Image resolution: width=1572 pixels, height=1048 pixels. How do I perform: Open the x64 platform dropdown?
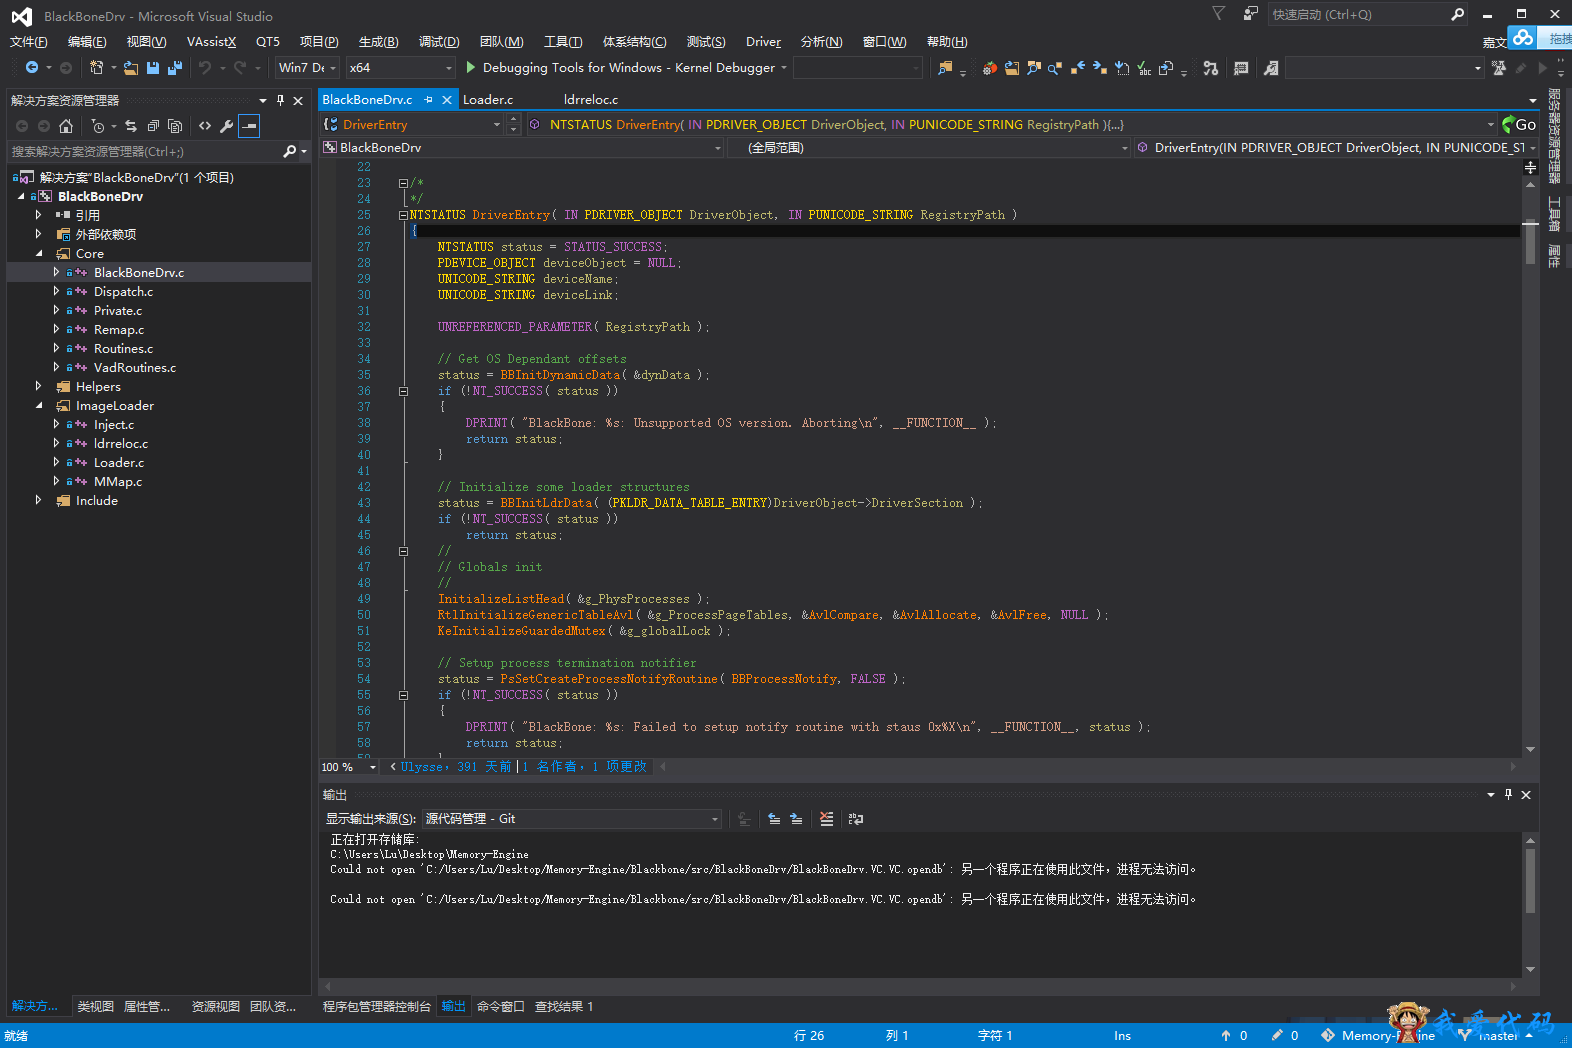coord(448,68)
